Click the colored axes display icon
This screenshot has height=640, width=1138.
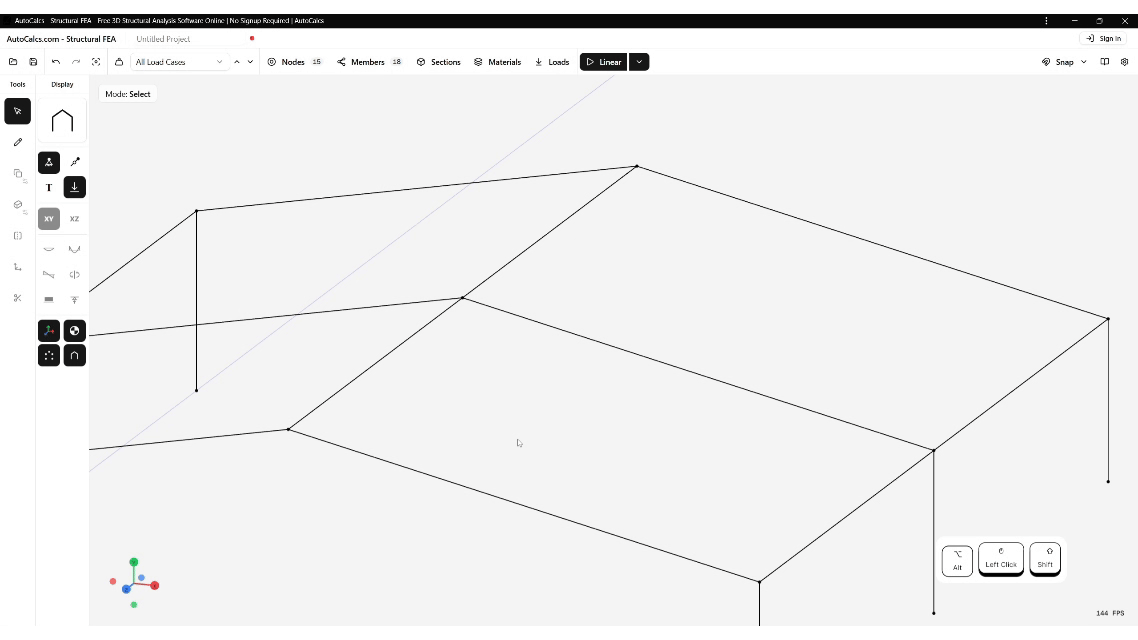48,330
